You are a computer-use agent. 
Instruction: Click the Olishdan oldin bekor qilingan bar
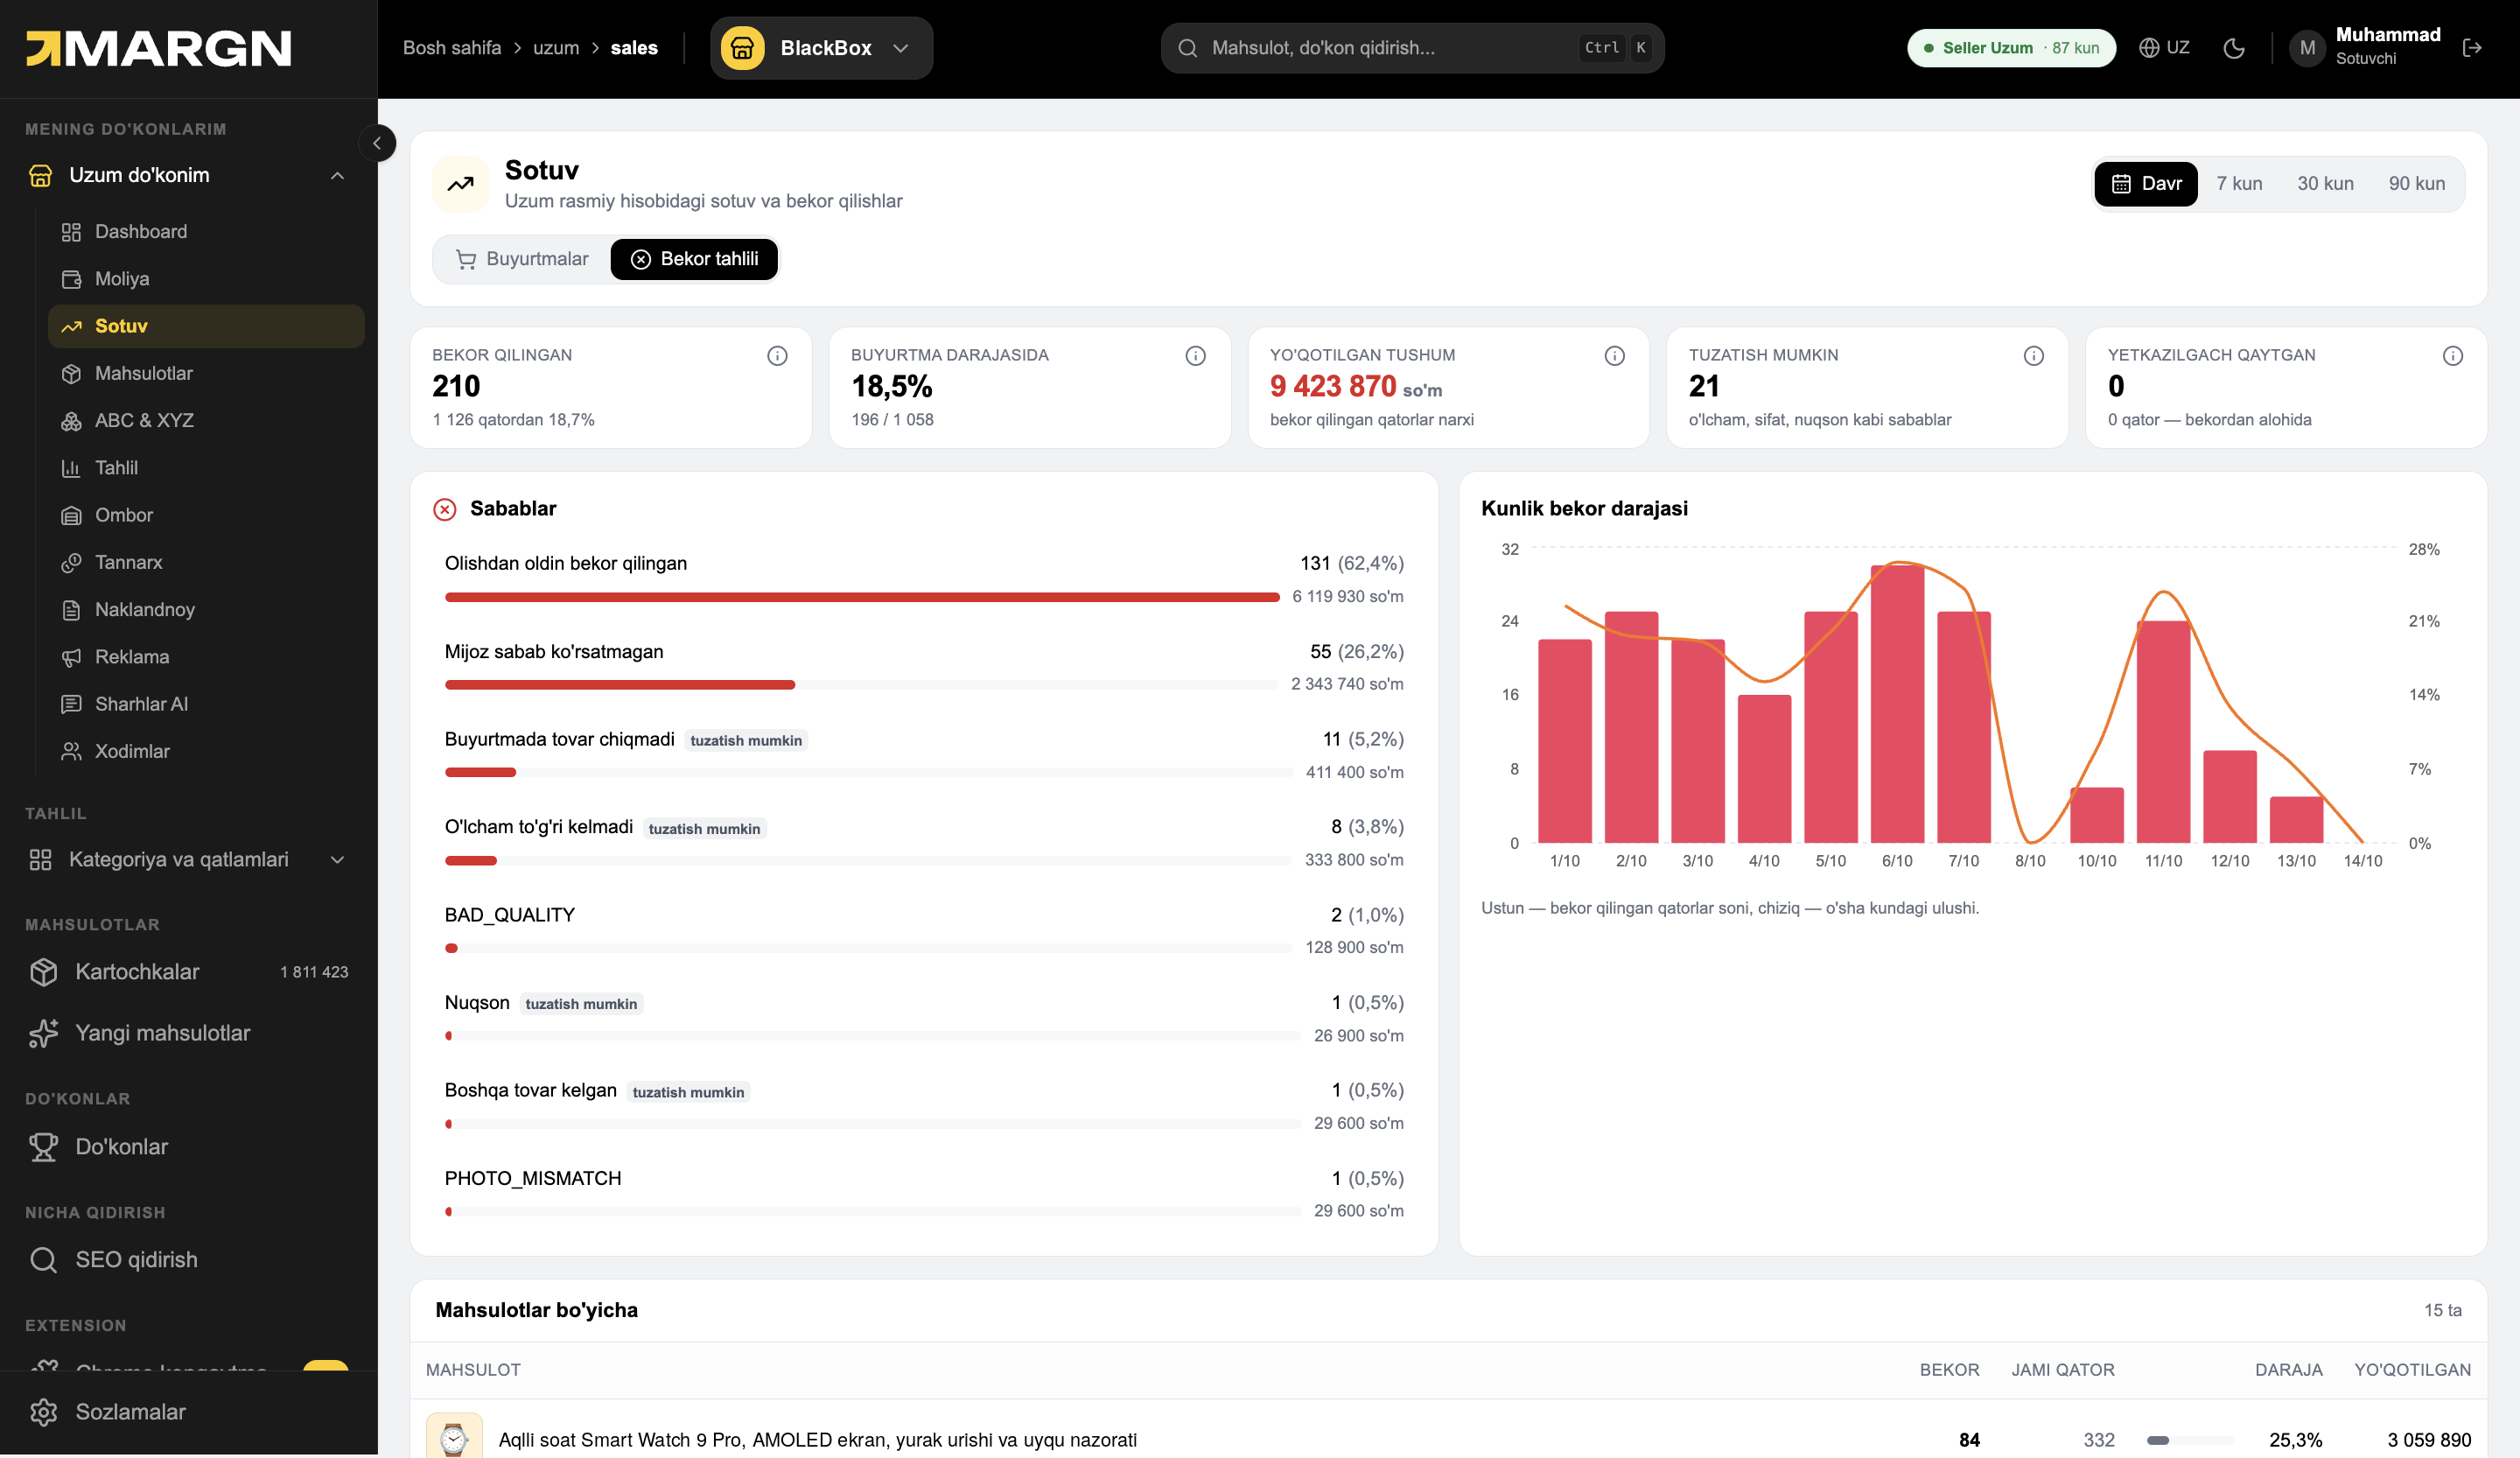pyautogui.click(x=862, y=597)
